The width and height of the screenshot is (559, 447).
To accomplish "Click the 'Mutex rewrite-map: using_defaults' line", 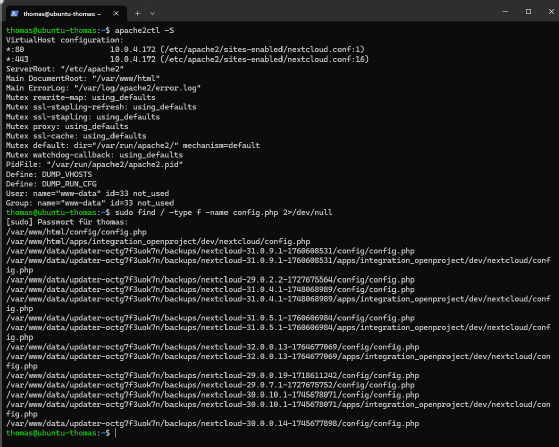I will 81,97.
